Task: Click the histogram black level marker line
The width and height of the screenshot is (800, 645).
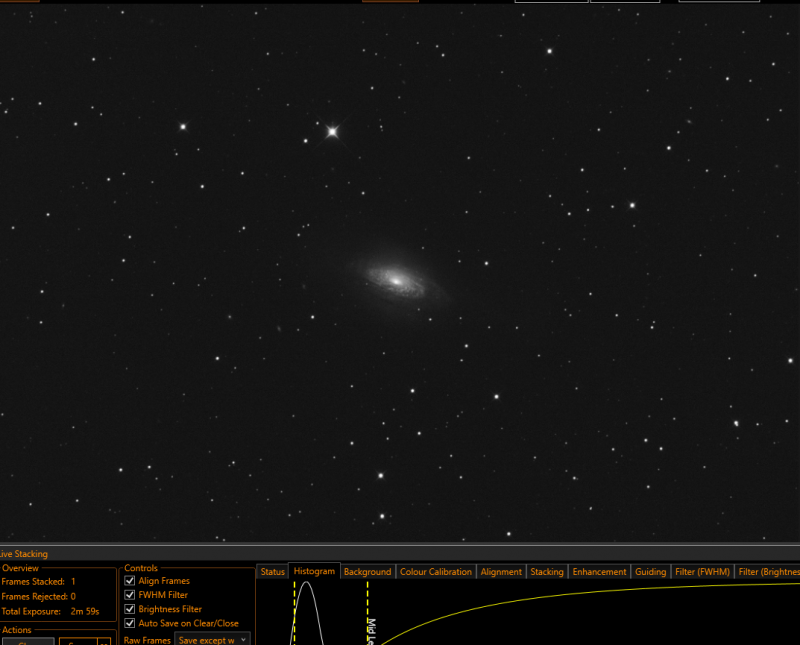Action: (294, 612)
